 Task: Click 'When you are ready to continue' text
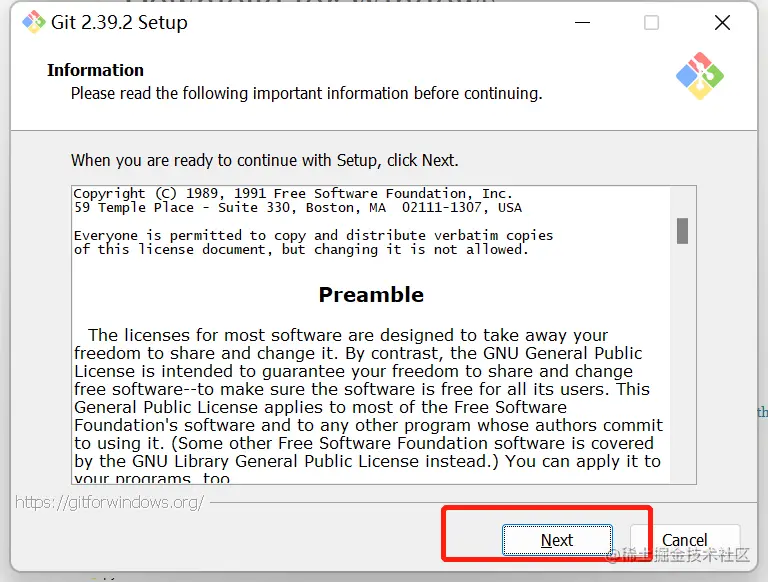point(264,160)
